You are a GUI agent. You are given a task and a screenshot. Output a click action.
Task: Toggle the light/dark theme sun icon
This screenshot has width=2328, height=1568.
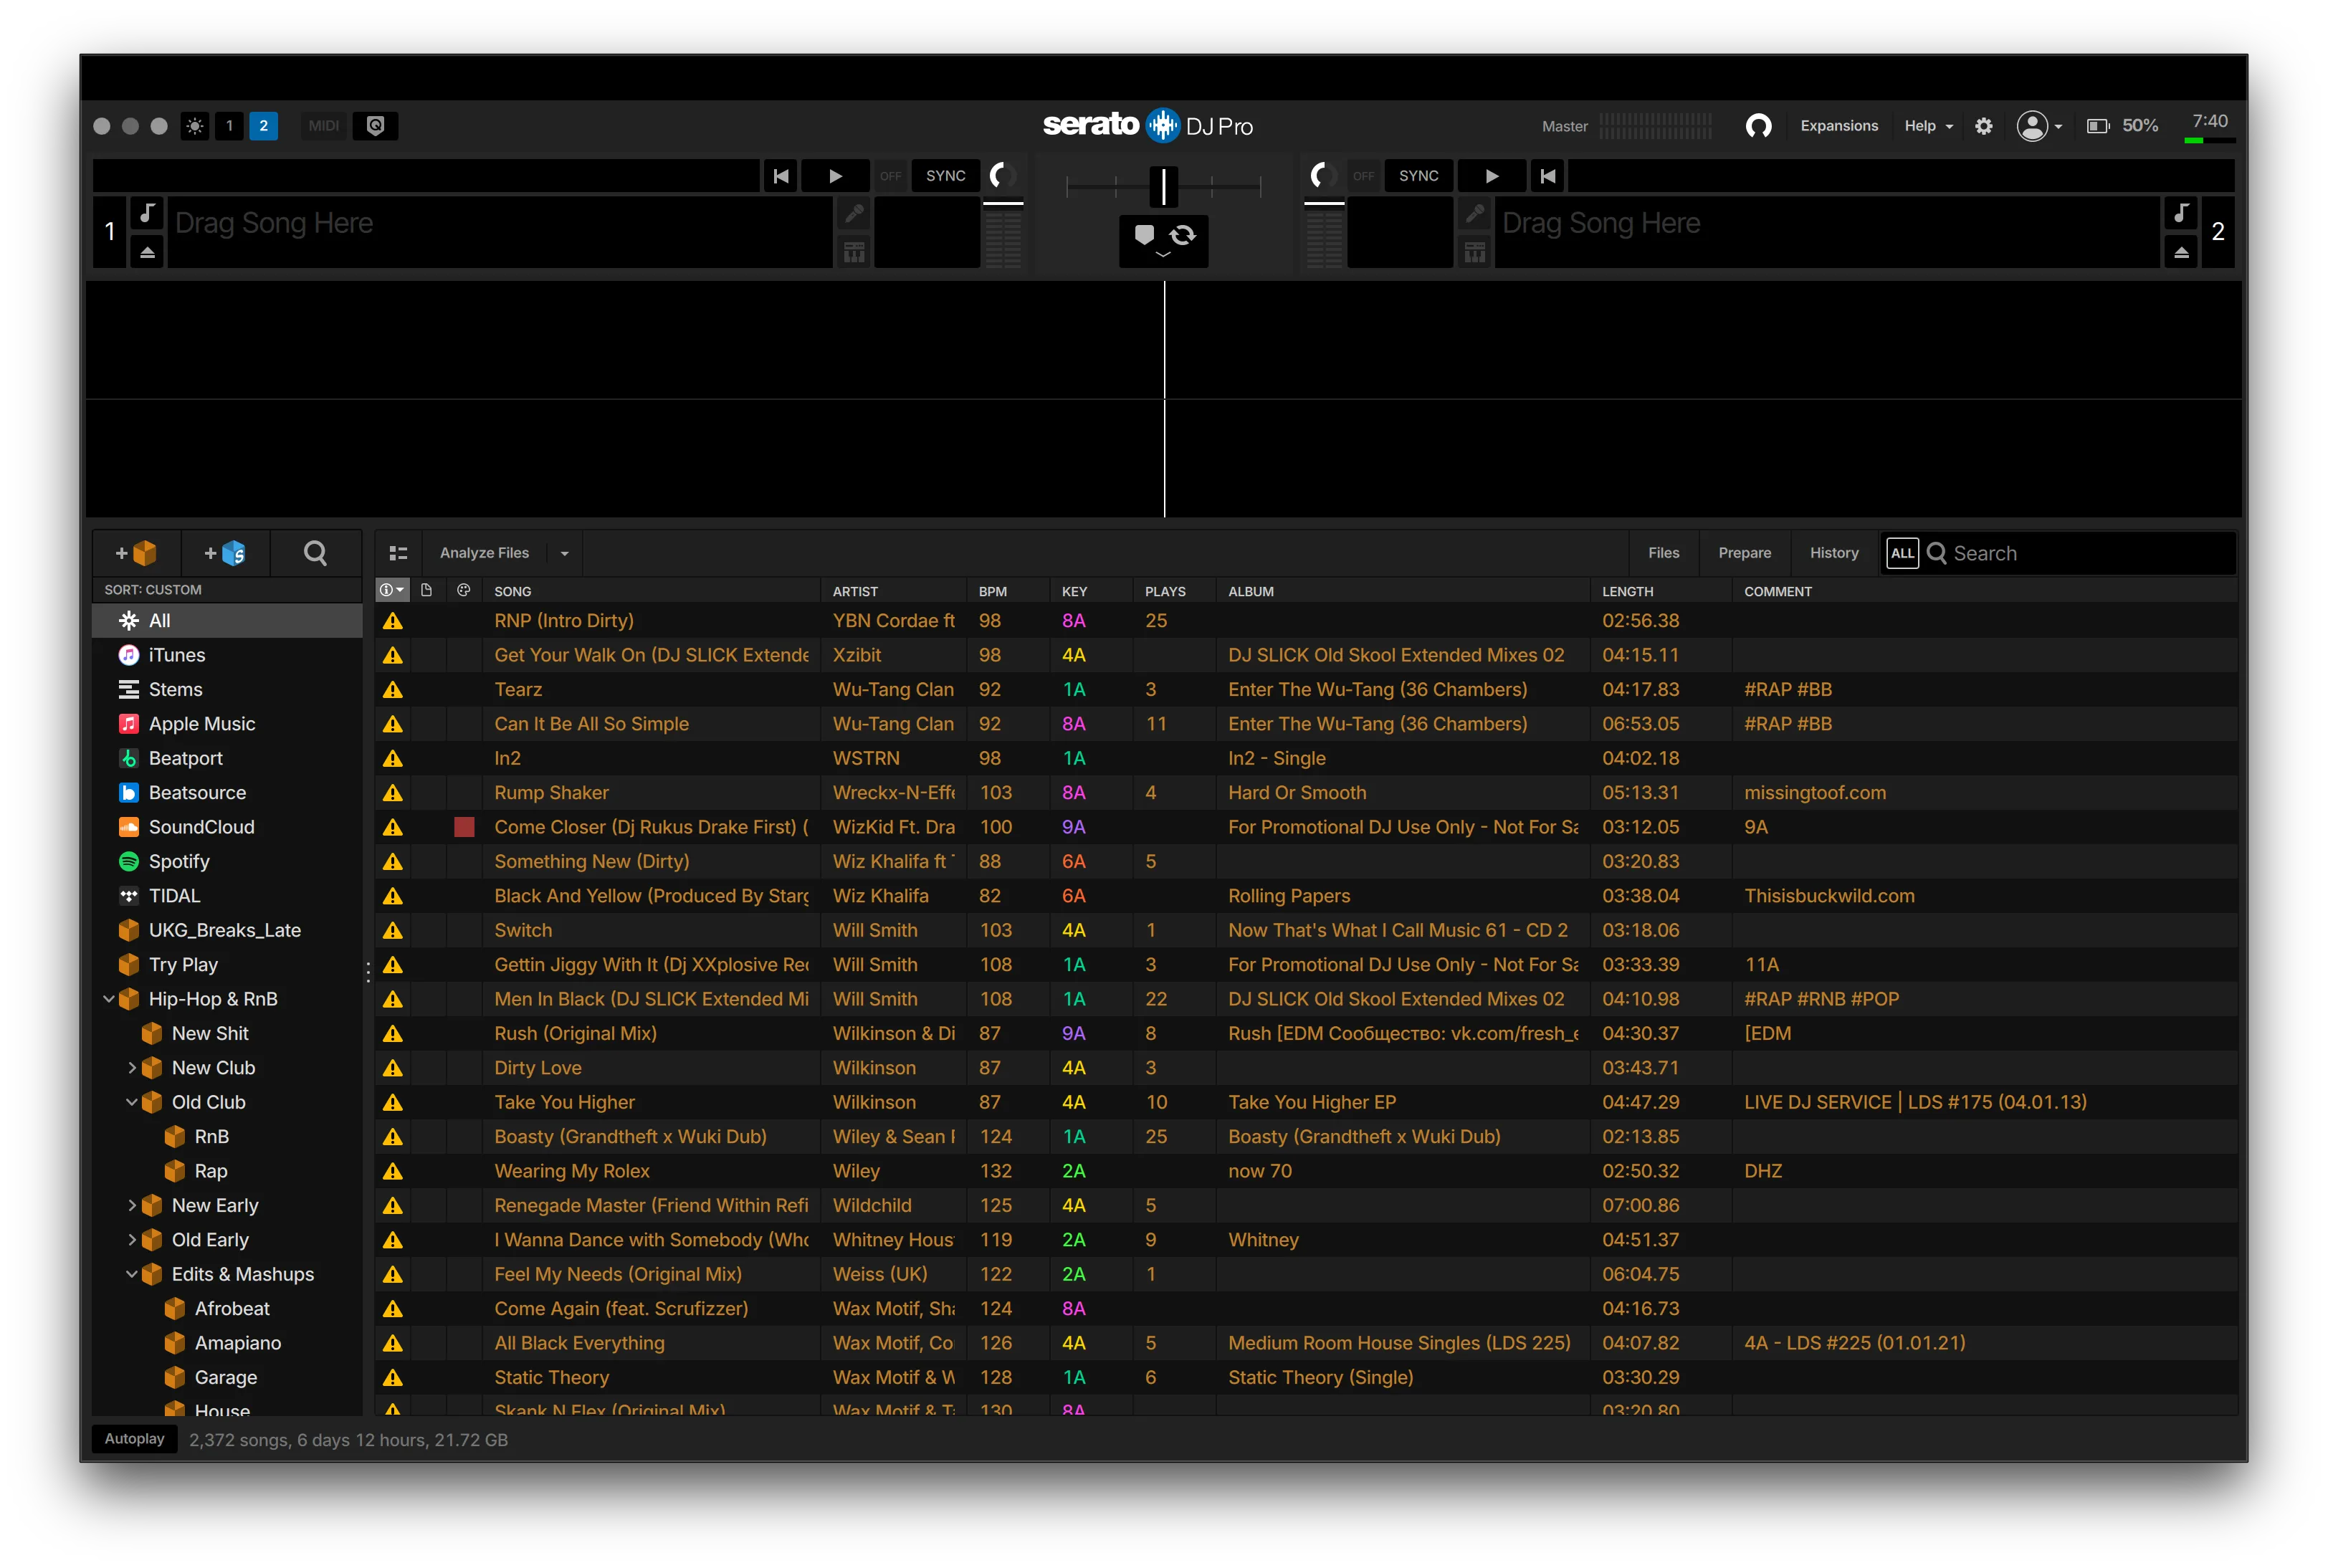click(194, 126)
